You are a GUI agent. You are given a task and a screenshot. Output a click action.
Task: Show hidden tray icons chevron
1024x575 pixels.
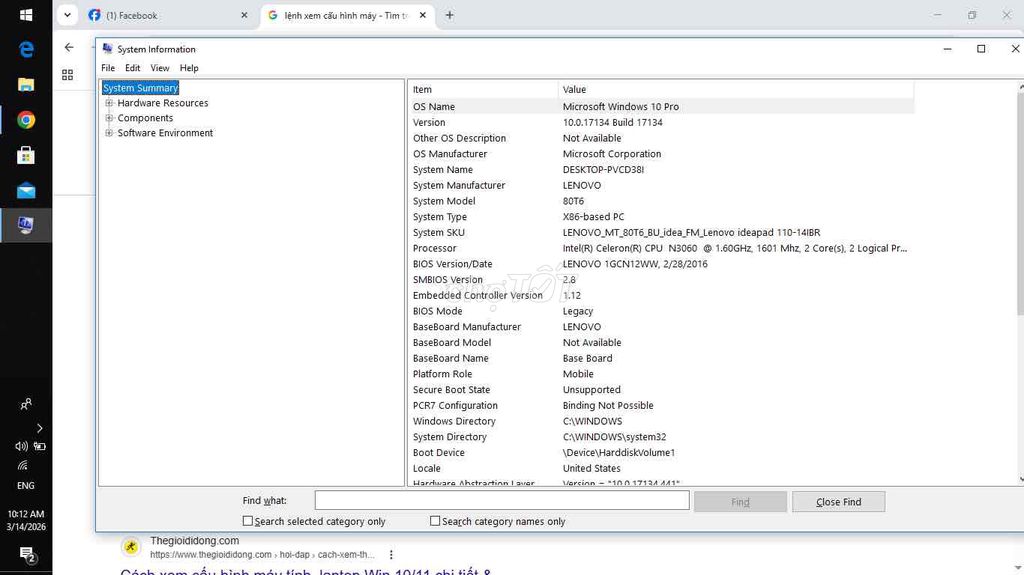[40, 429]
